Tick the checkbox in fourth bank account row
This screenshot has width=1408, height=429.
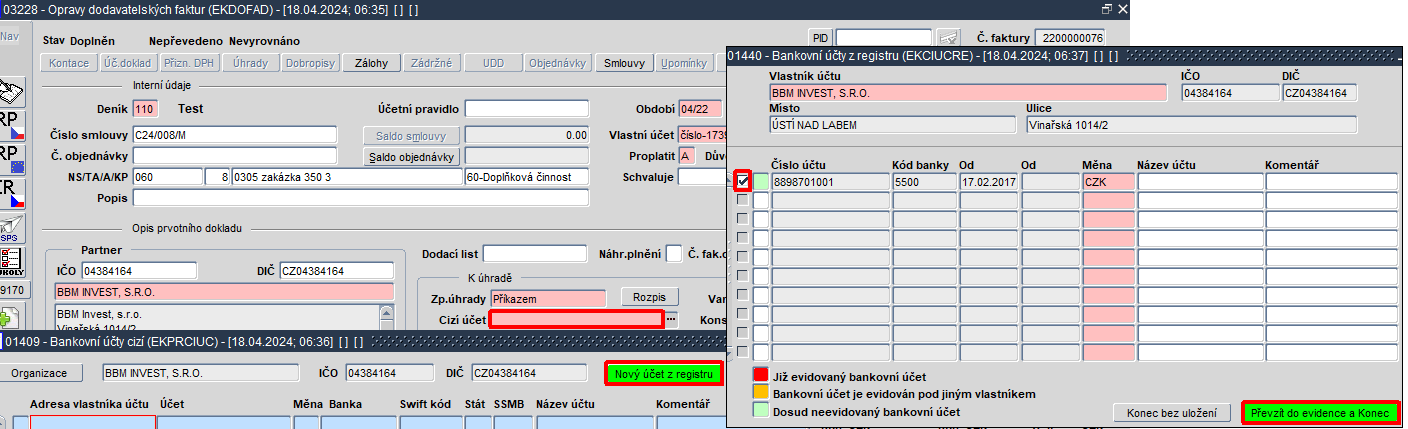(742, 238)
